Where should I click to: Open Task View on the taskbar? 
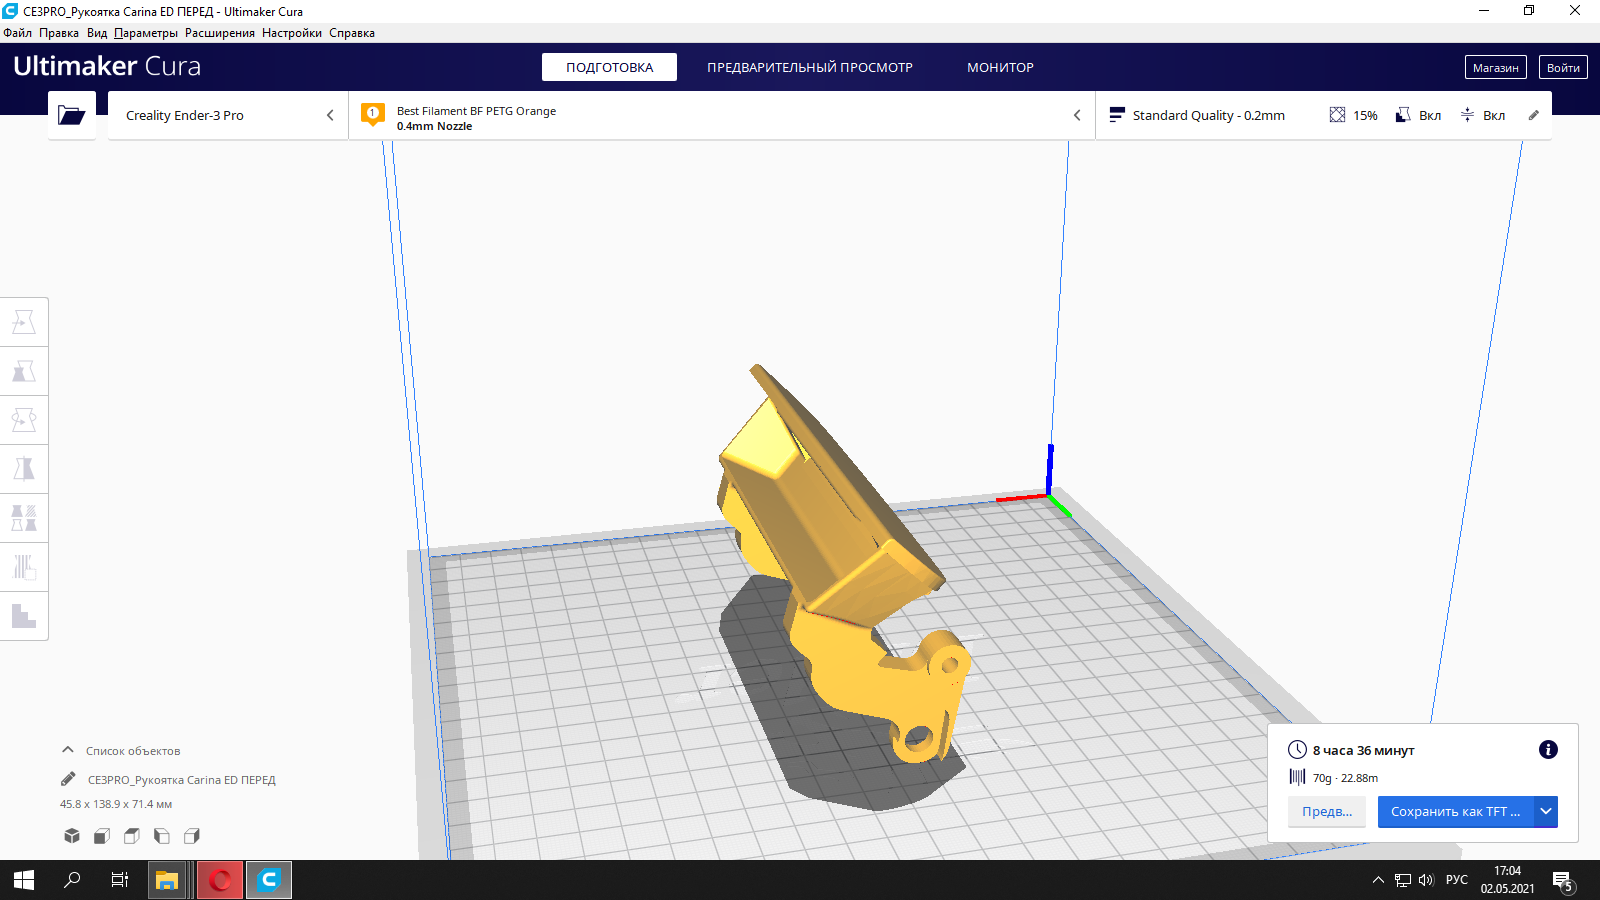(x=120, y=880)
